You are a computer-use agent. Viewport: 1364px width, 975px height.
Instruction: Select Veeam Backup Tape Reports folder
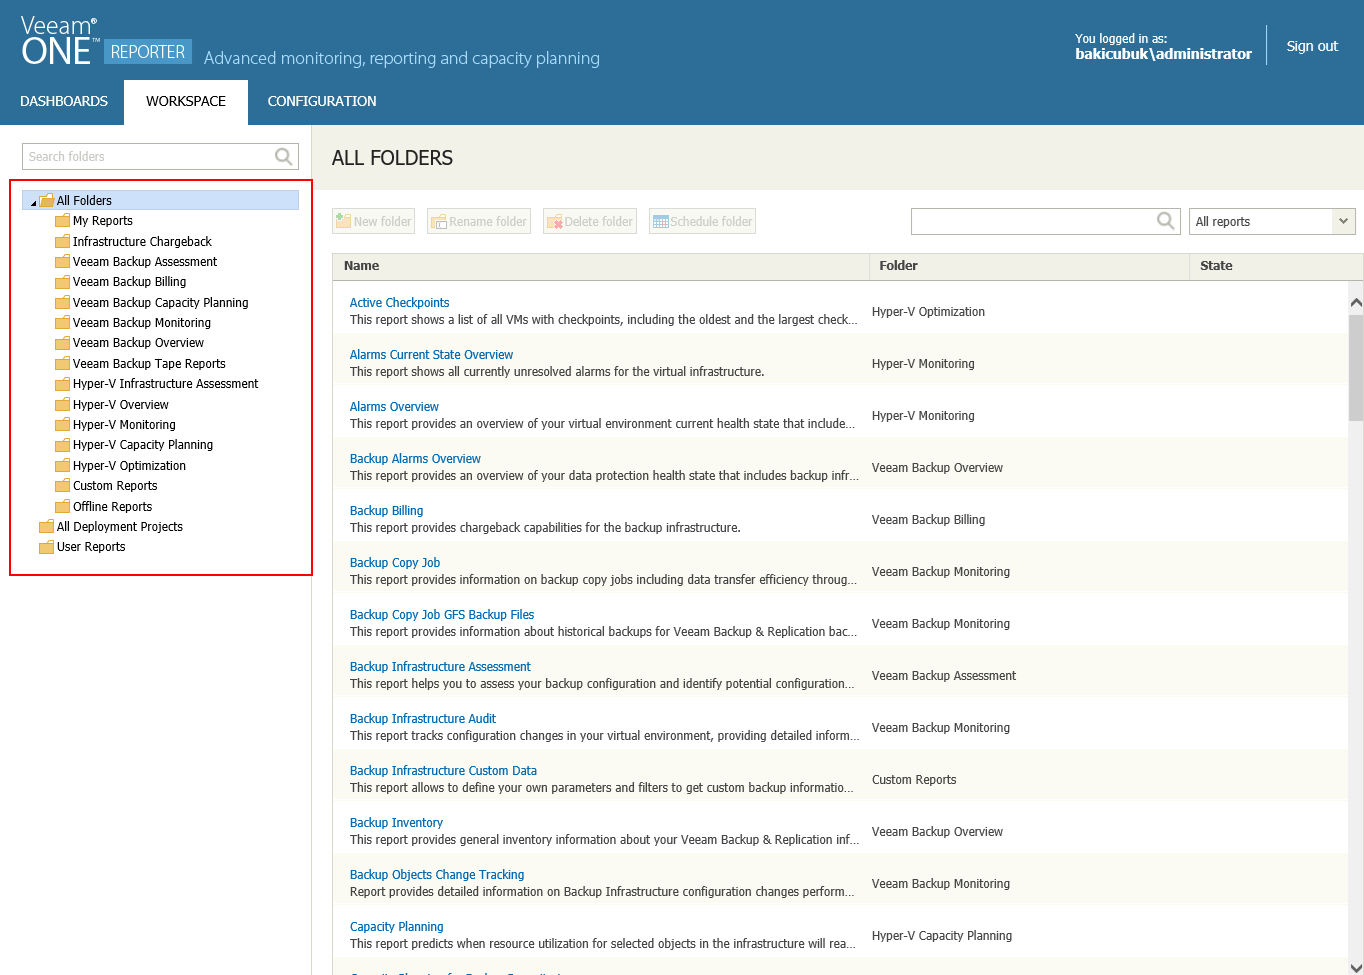tap(149, 364)
